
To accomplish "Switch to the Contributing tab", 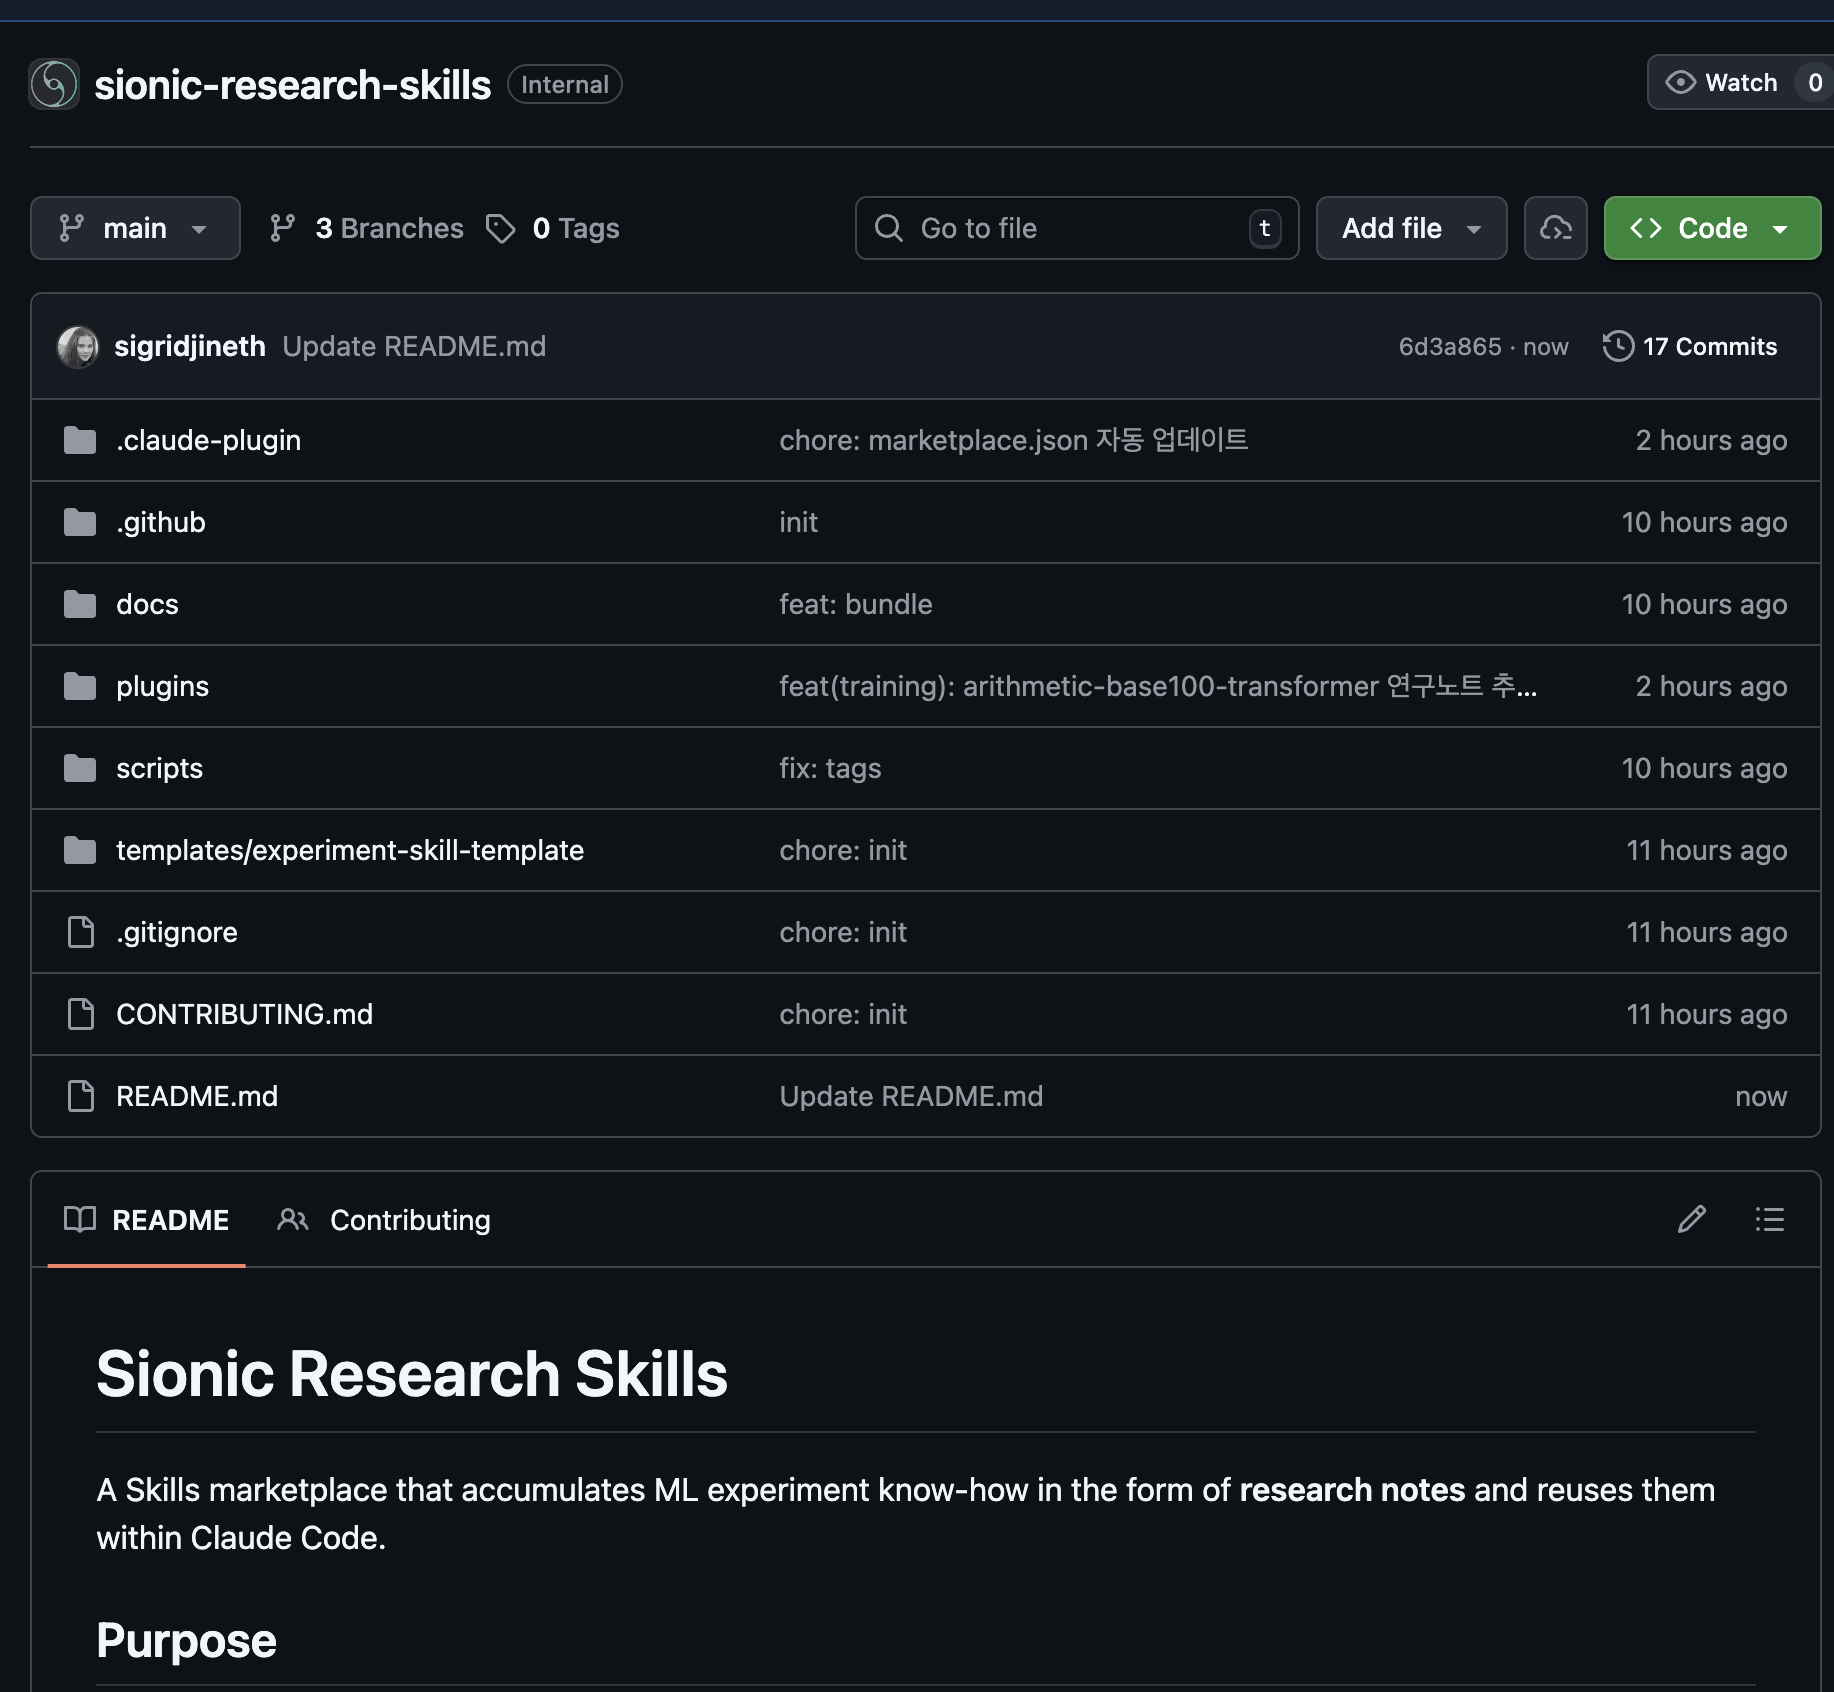I will (x=384, y=1220).
